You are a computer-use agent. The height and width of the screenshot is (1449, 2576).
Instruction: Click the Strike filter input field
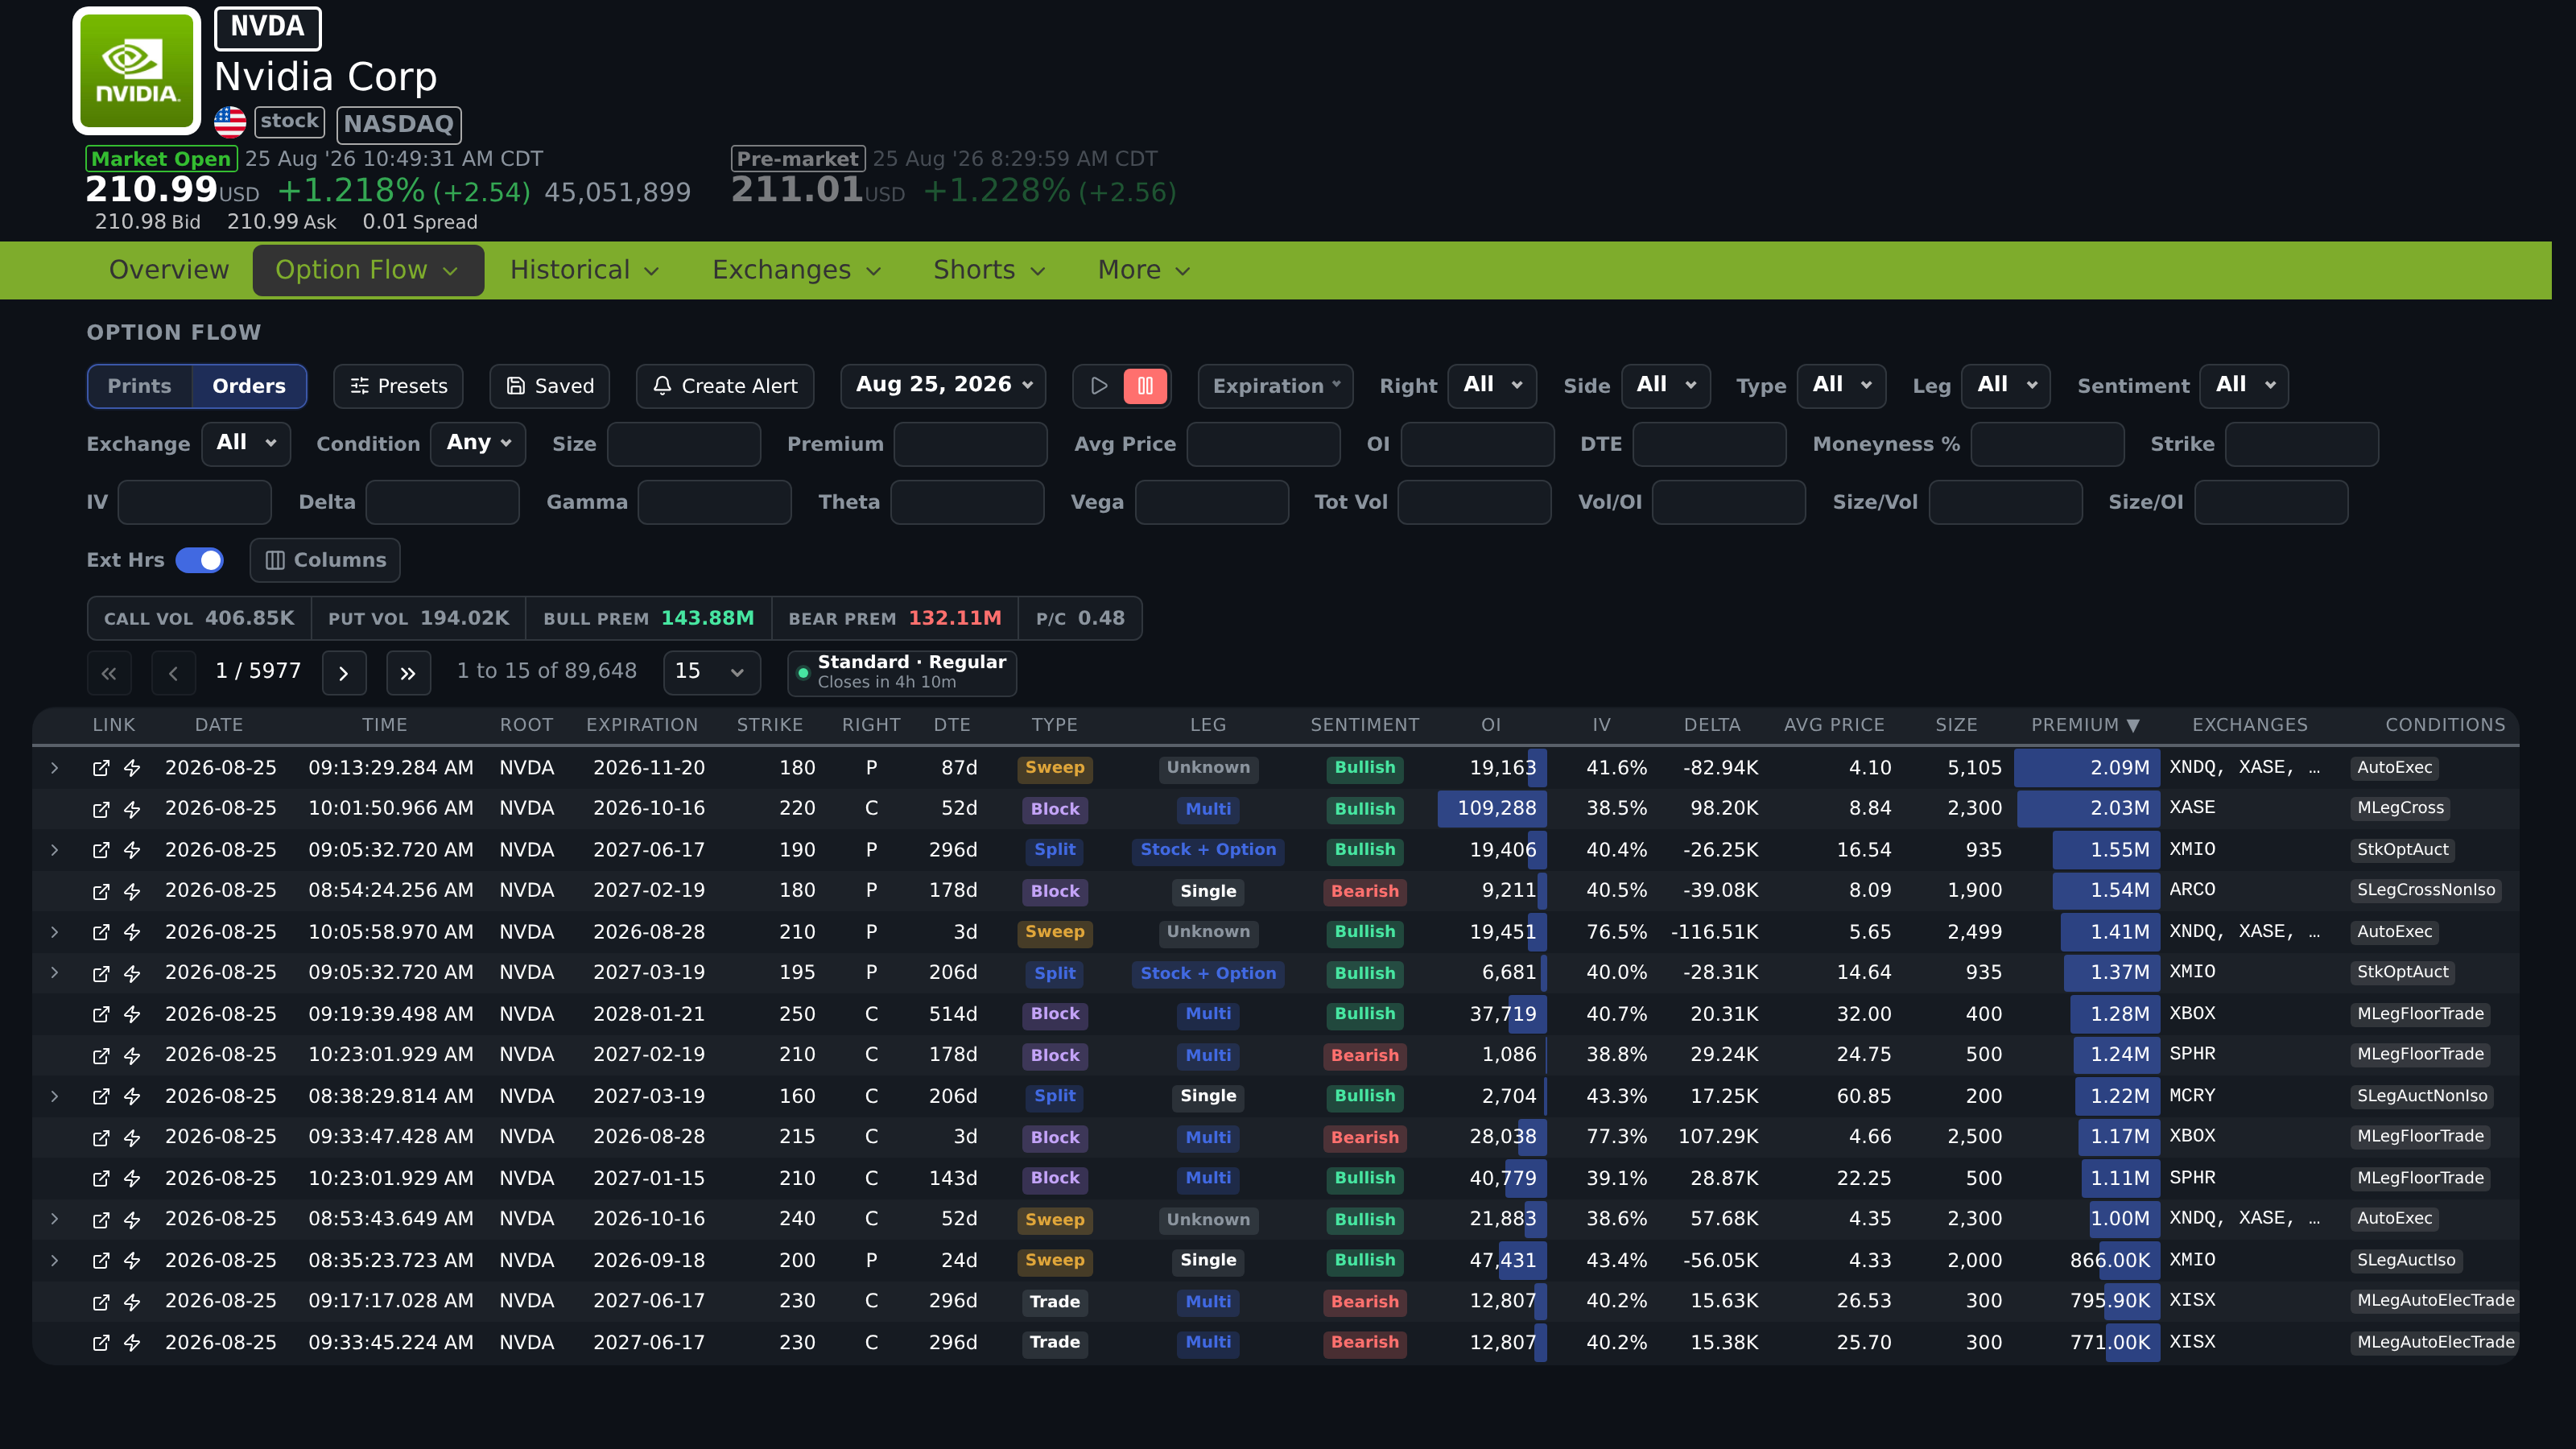tap(2302, 444)
